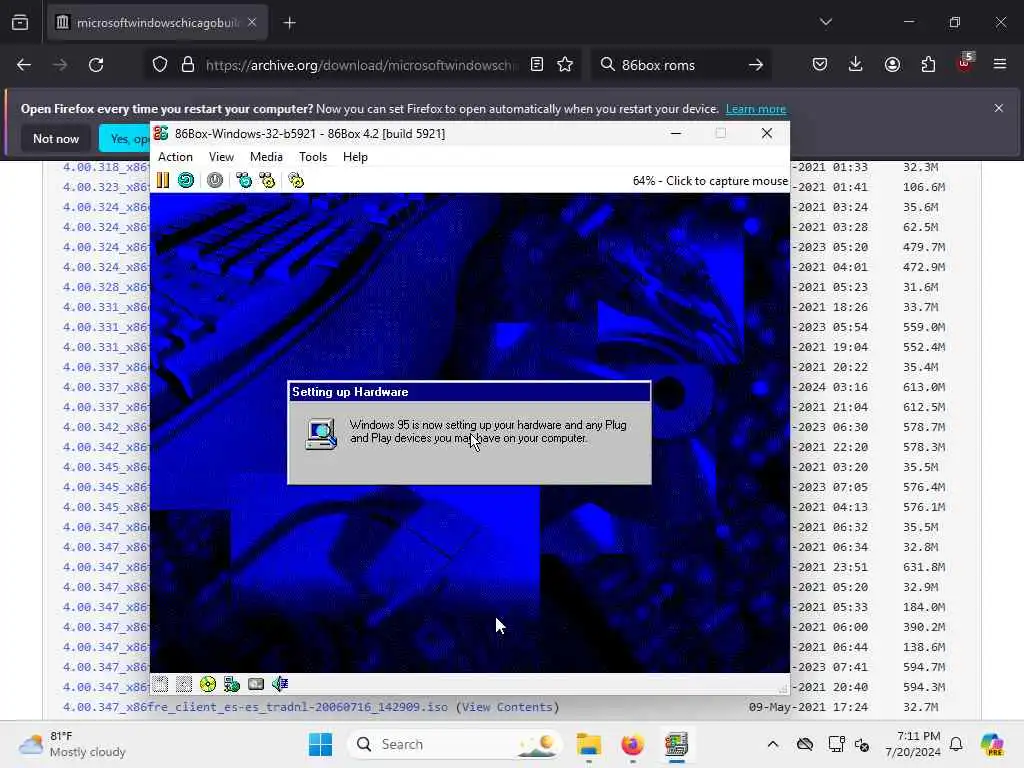Select the microsoftwindowschicagobuild tab
1024x768 pixels.
(157, 23)
